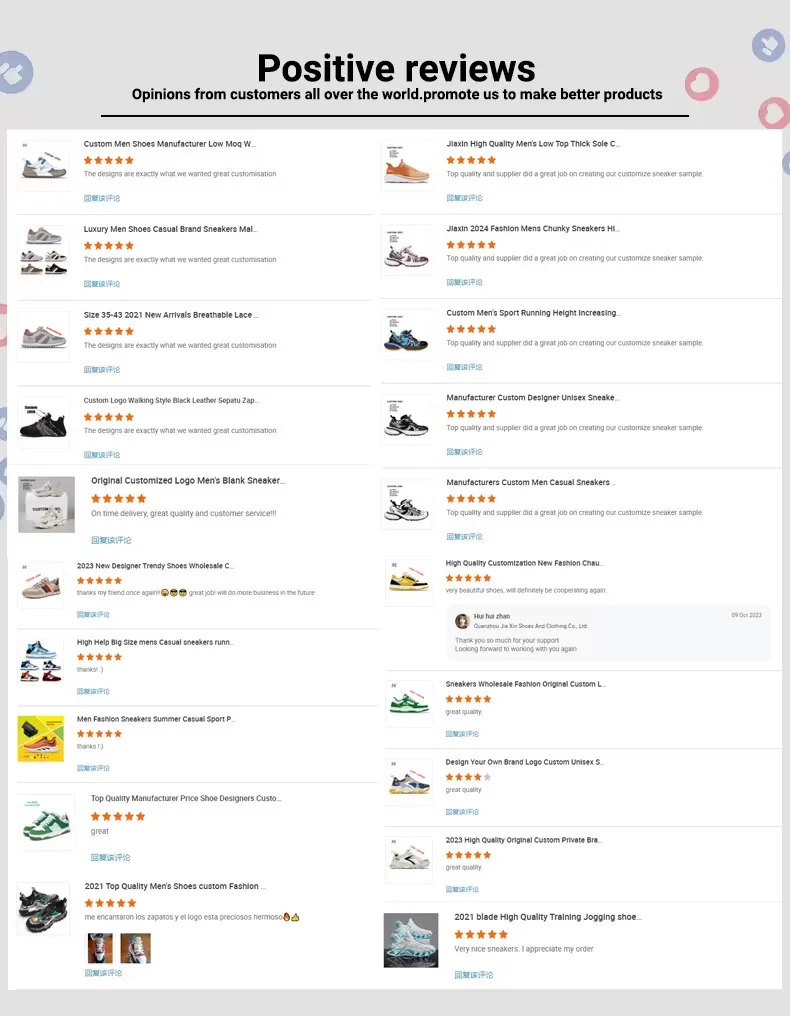The image size is (790, 1016).
Task: Click the reply link under the 2023 High Quality Original Custom Private review
Action: coord(463,889)
